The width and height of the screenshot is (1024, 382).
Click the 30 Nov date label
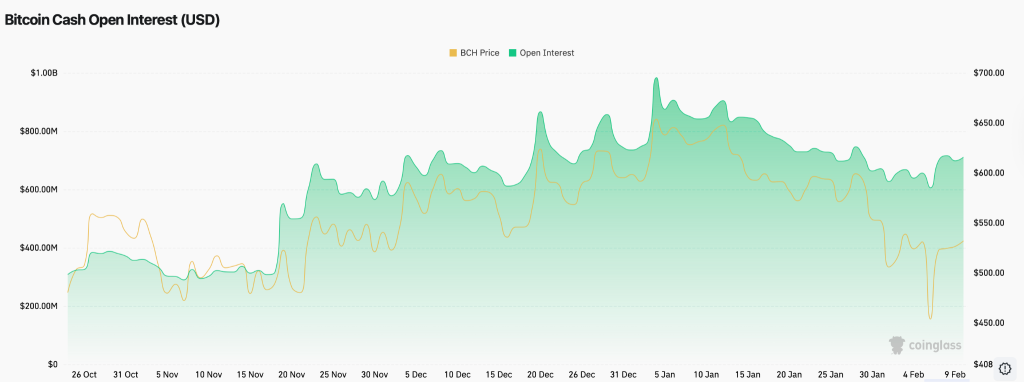click(x=375, y=375)
